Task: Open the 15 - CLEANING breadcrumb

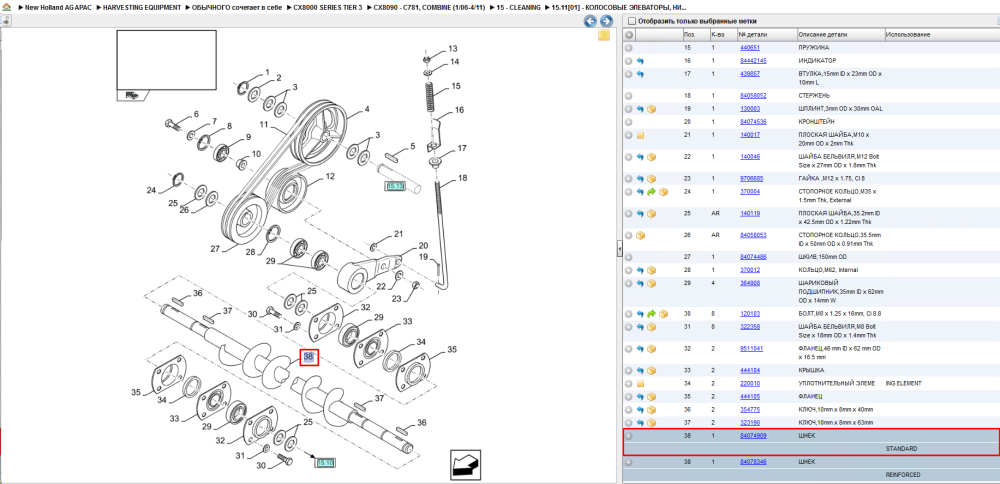Action: pos(519,7)
